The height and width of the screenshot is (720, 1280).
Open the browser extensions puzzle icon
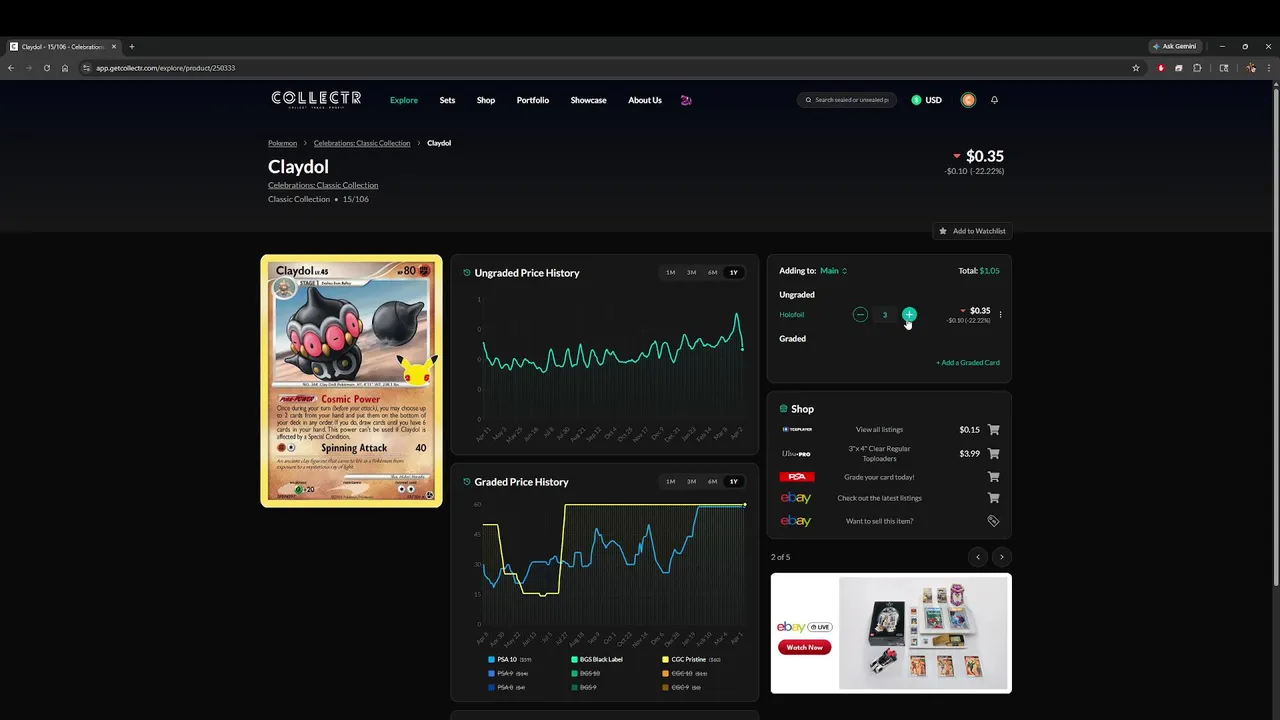1197,68
